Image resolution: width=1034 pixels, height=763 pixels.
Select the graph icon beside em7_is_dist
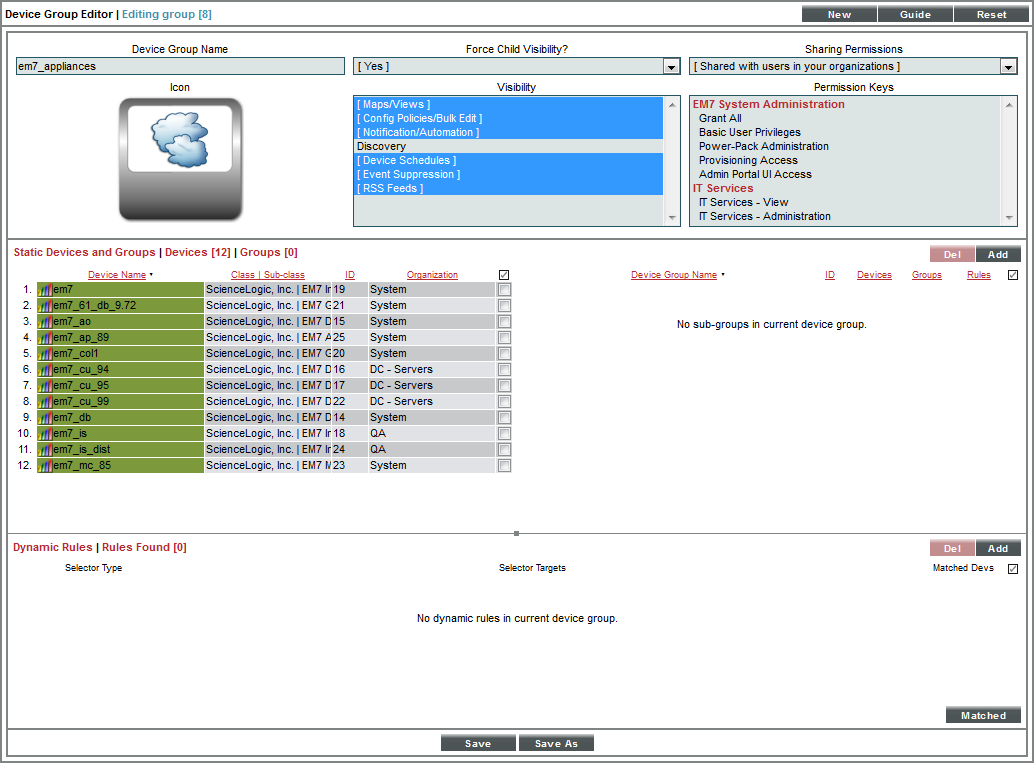click(45, 449)
